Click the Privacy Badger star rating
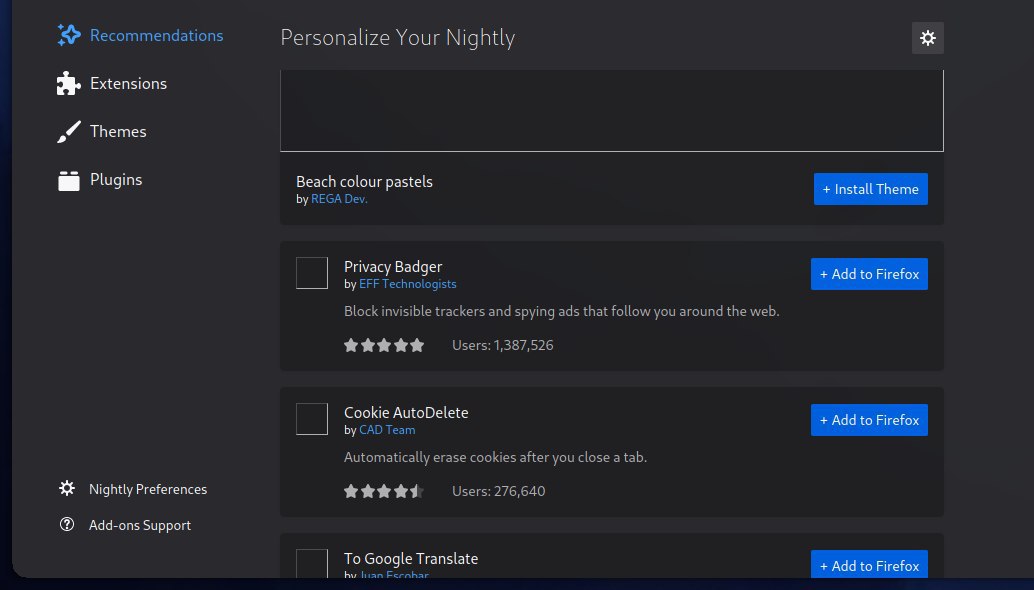1034x590 pixels. [x=384, y=345]
